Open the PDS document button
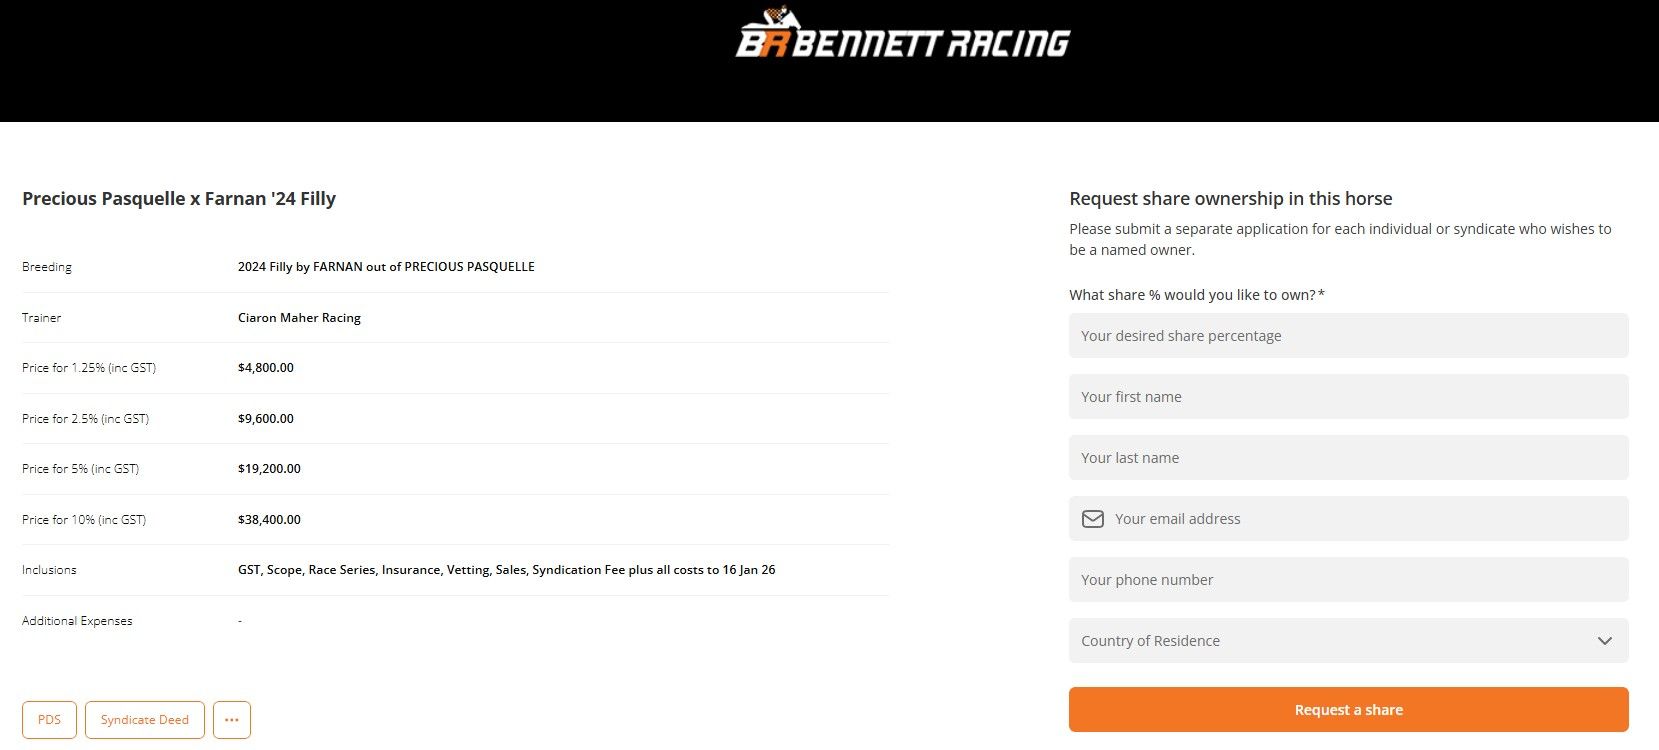This screenshot has width=1659, height=750. [49, 720]
